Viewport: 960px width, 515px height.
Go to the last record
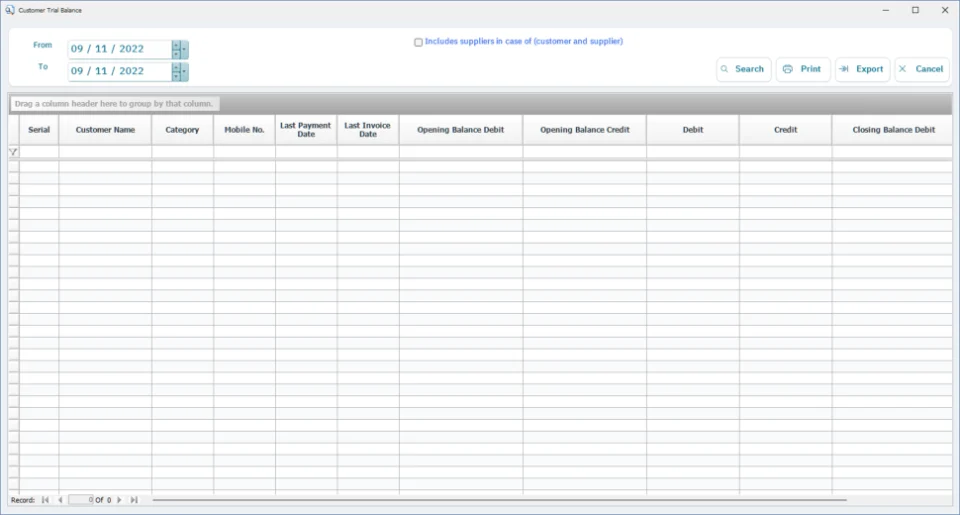point(134,500)
